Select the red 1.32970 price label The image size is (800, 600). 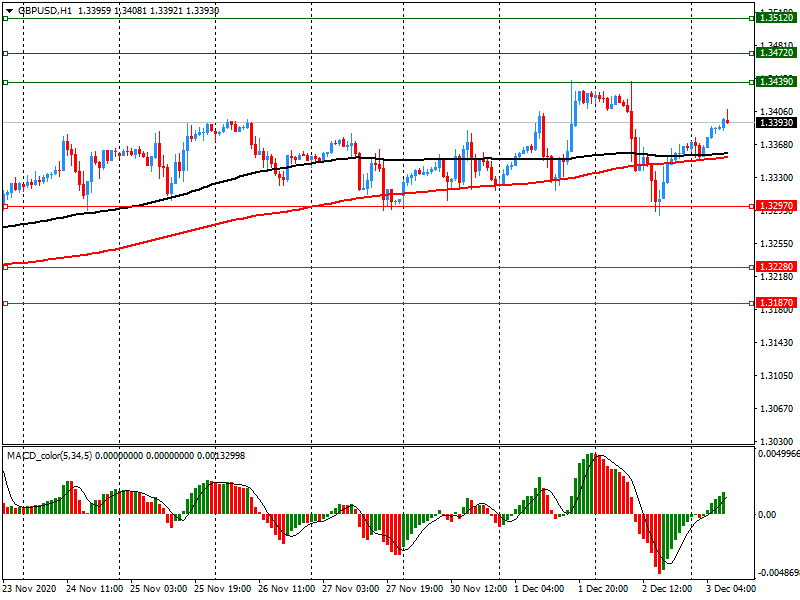[x=776, y=206]
